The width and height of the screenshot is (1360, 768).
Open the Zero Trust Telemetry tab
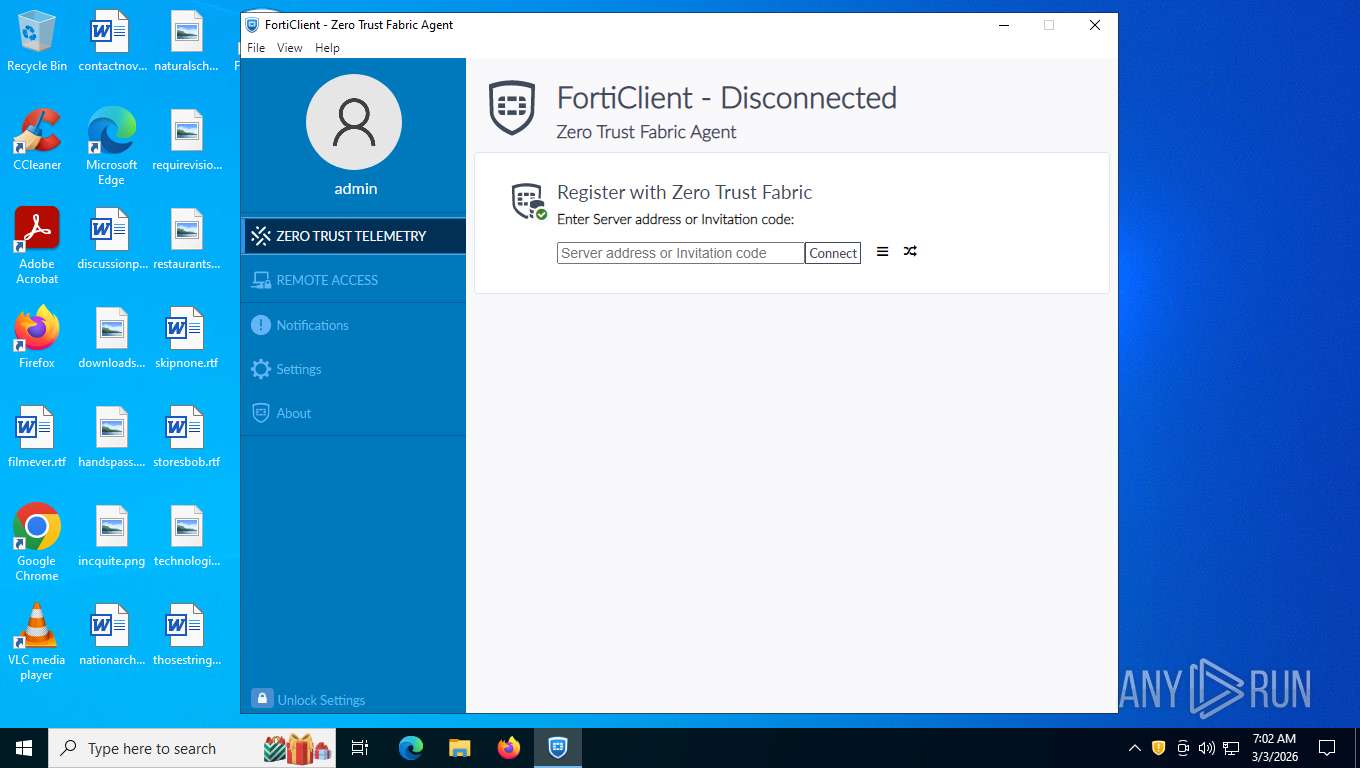[x=353, y=236]
